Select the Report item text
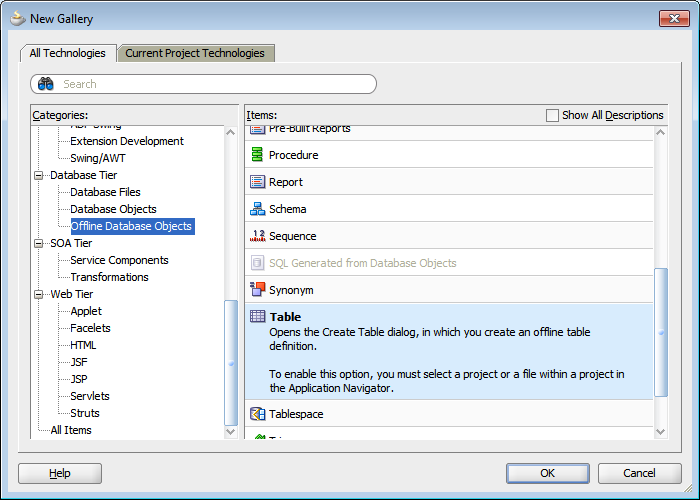The height and width of the screenshot is (500, 700). (286, 182)
